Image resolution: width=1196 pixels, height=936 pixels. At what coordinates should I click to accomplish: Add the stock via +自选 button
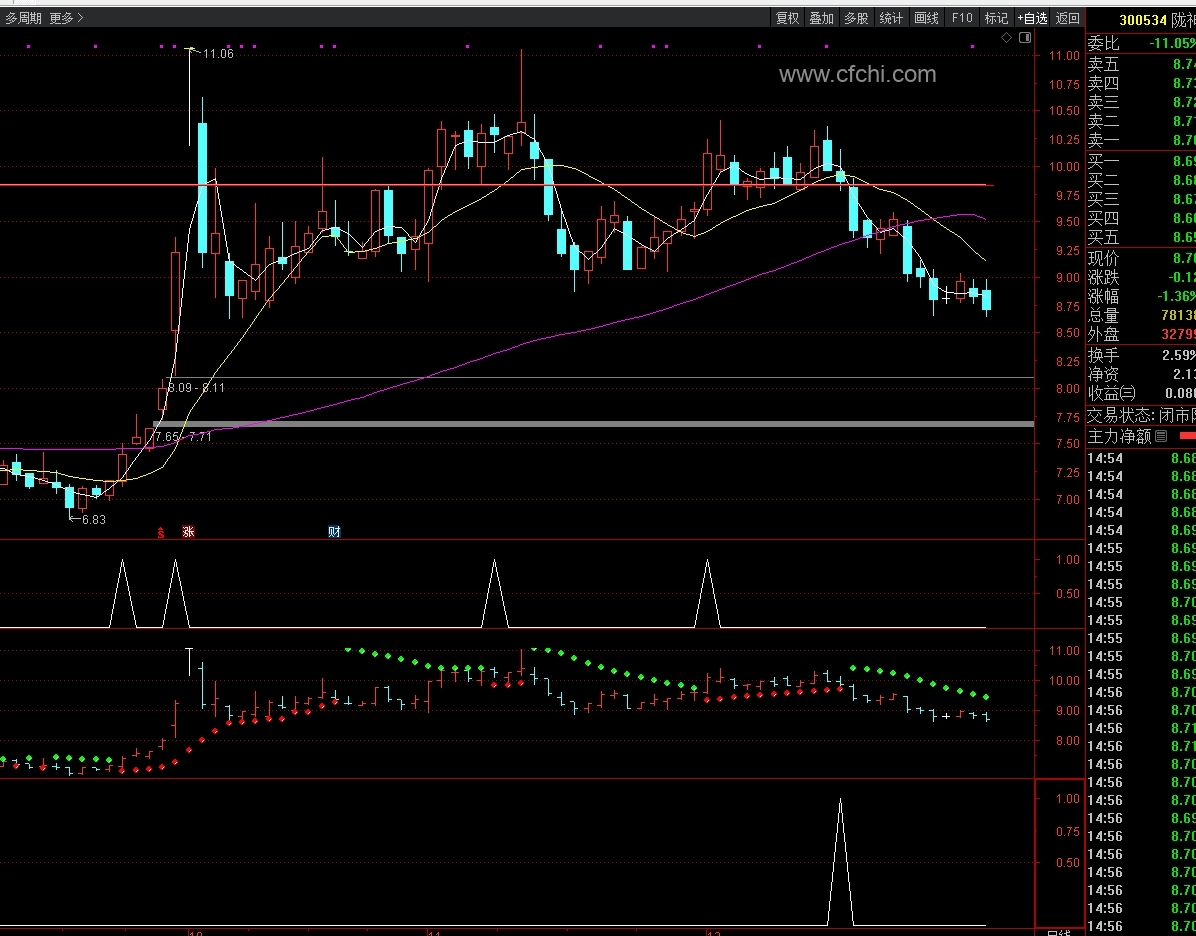pyautogui.click(x=1033, y=18)
